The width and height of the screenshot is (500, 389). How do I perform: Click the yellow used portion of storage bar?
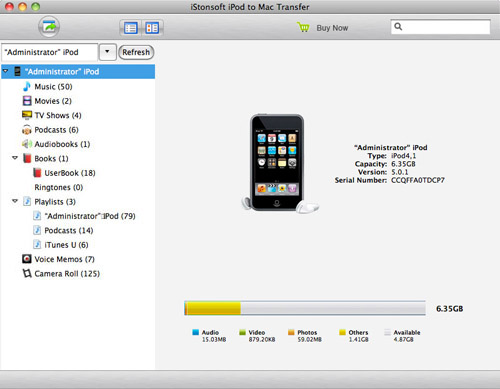coord(213,308)
